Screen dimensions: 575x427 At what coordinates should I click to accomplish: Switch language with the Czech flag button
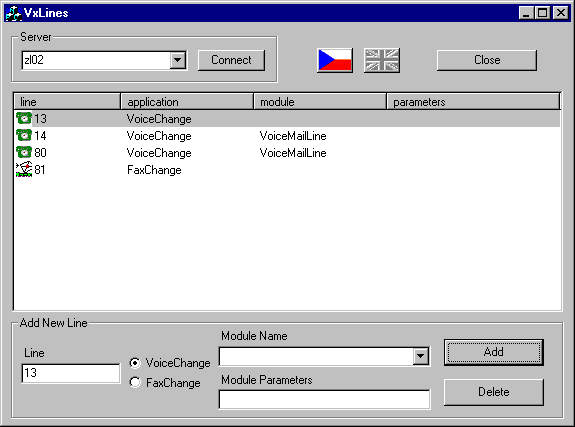(335, 60)
